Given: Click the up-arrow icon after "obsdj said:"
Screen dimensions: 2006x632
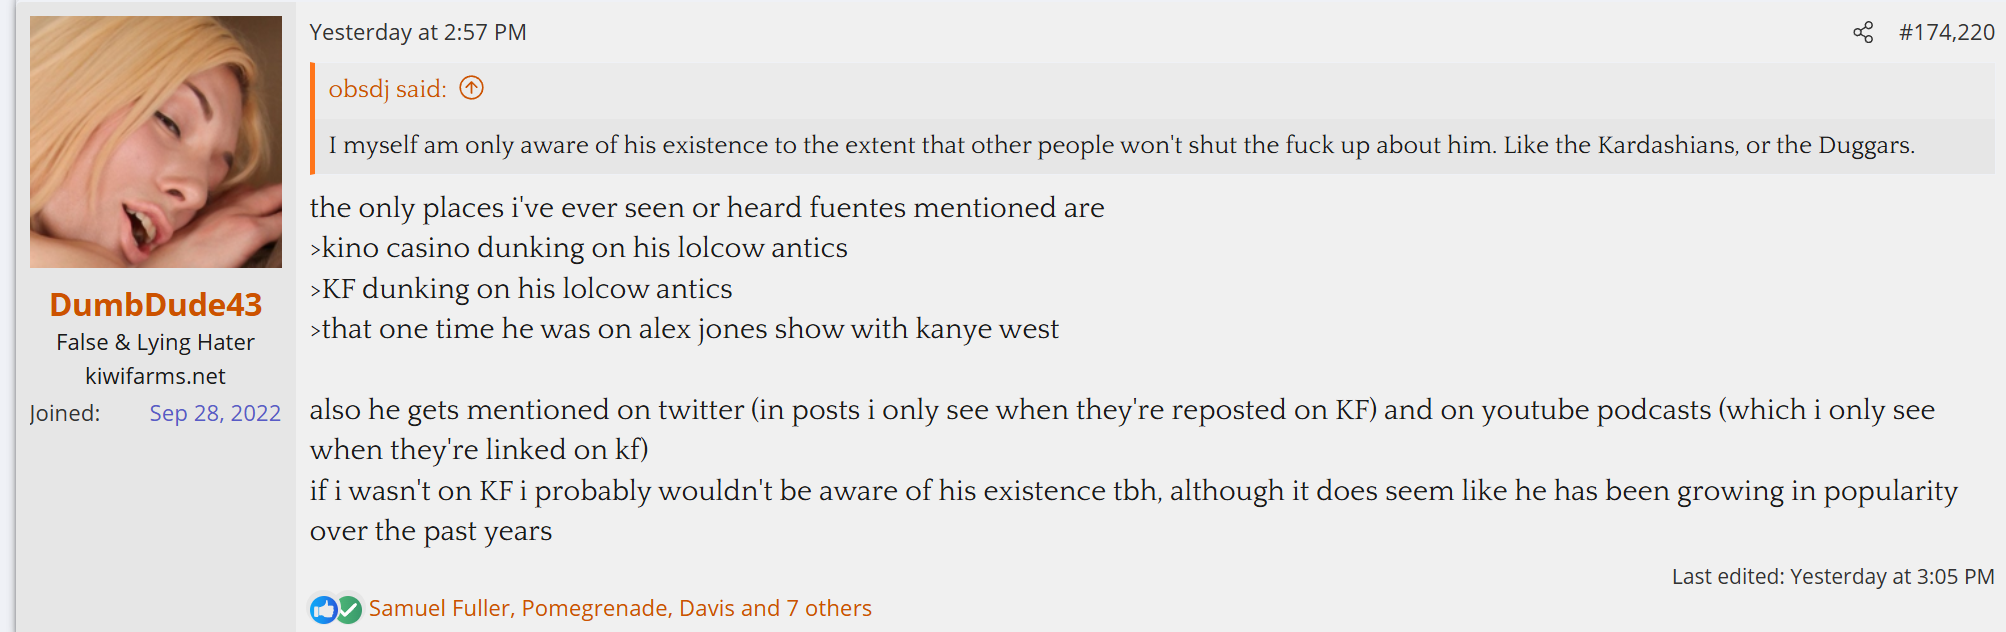Looking at the screenshot, I should tap(471, 89).
